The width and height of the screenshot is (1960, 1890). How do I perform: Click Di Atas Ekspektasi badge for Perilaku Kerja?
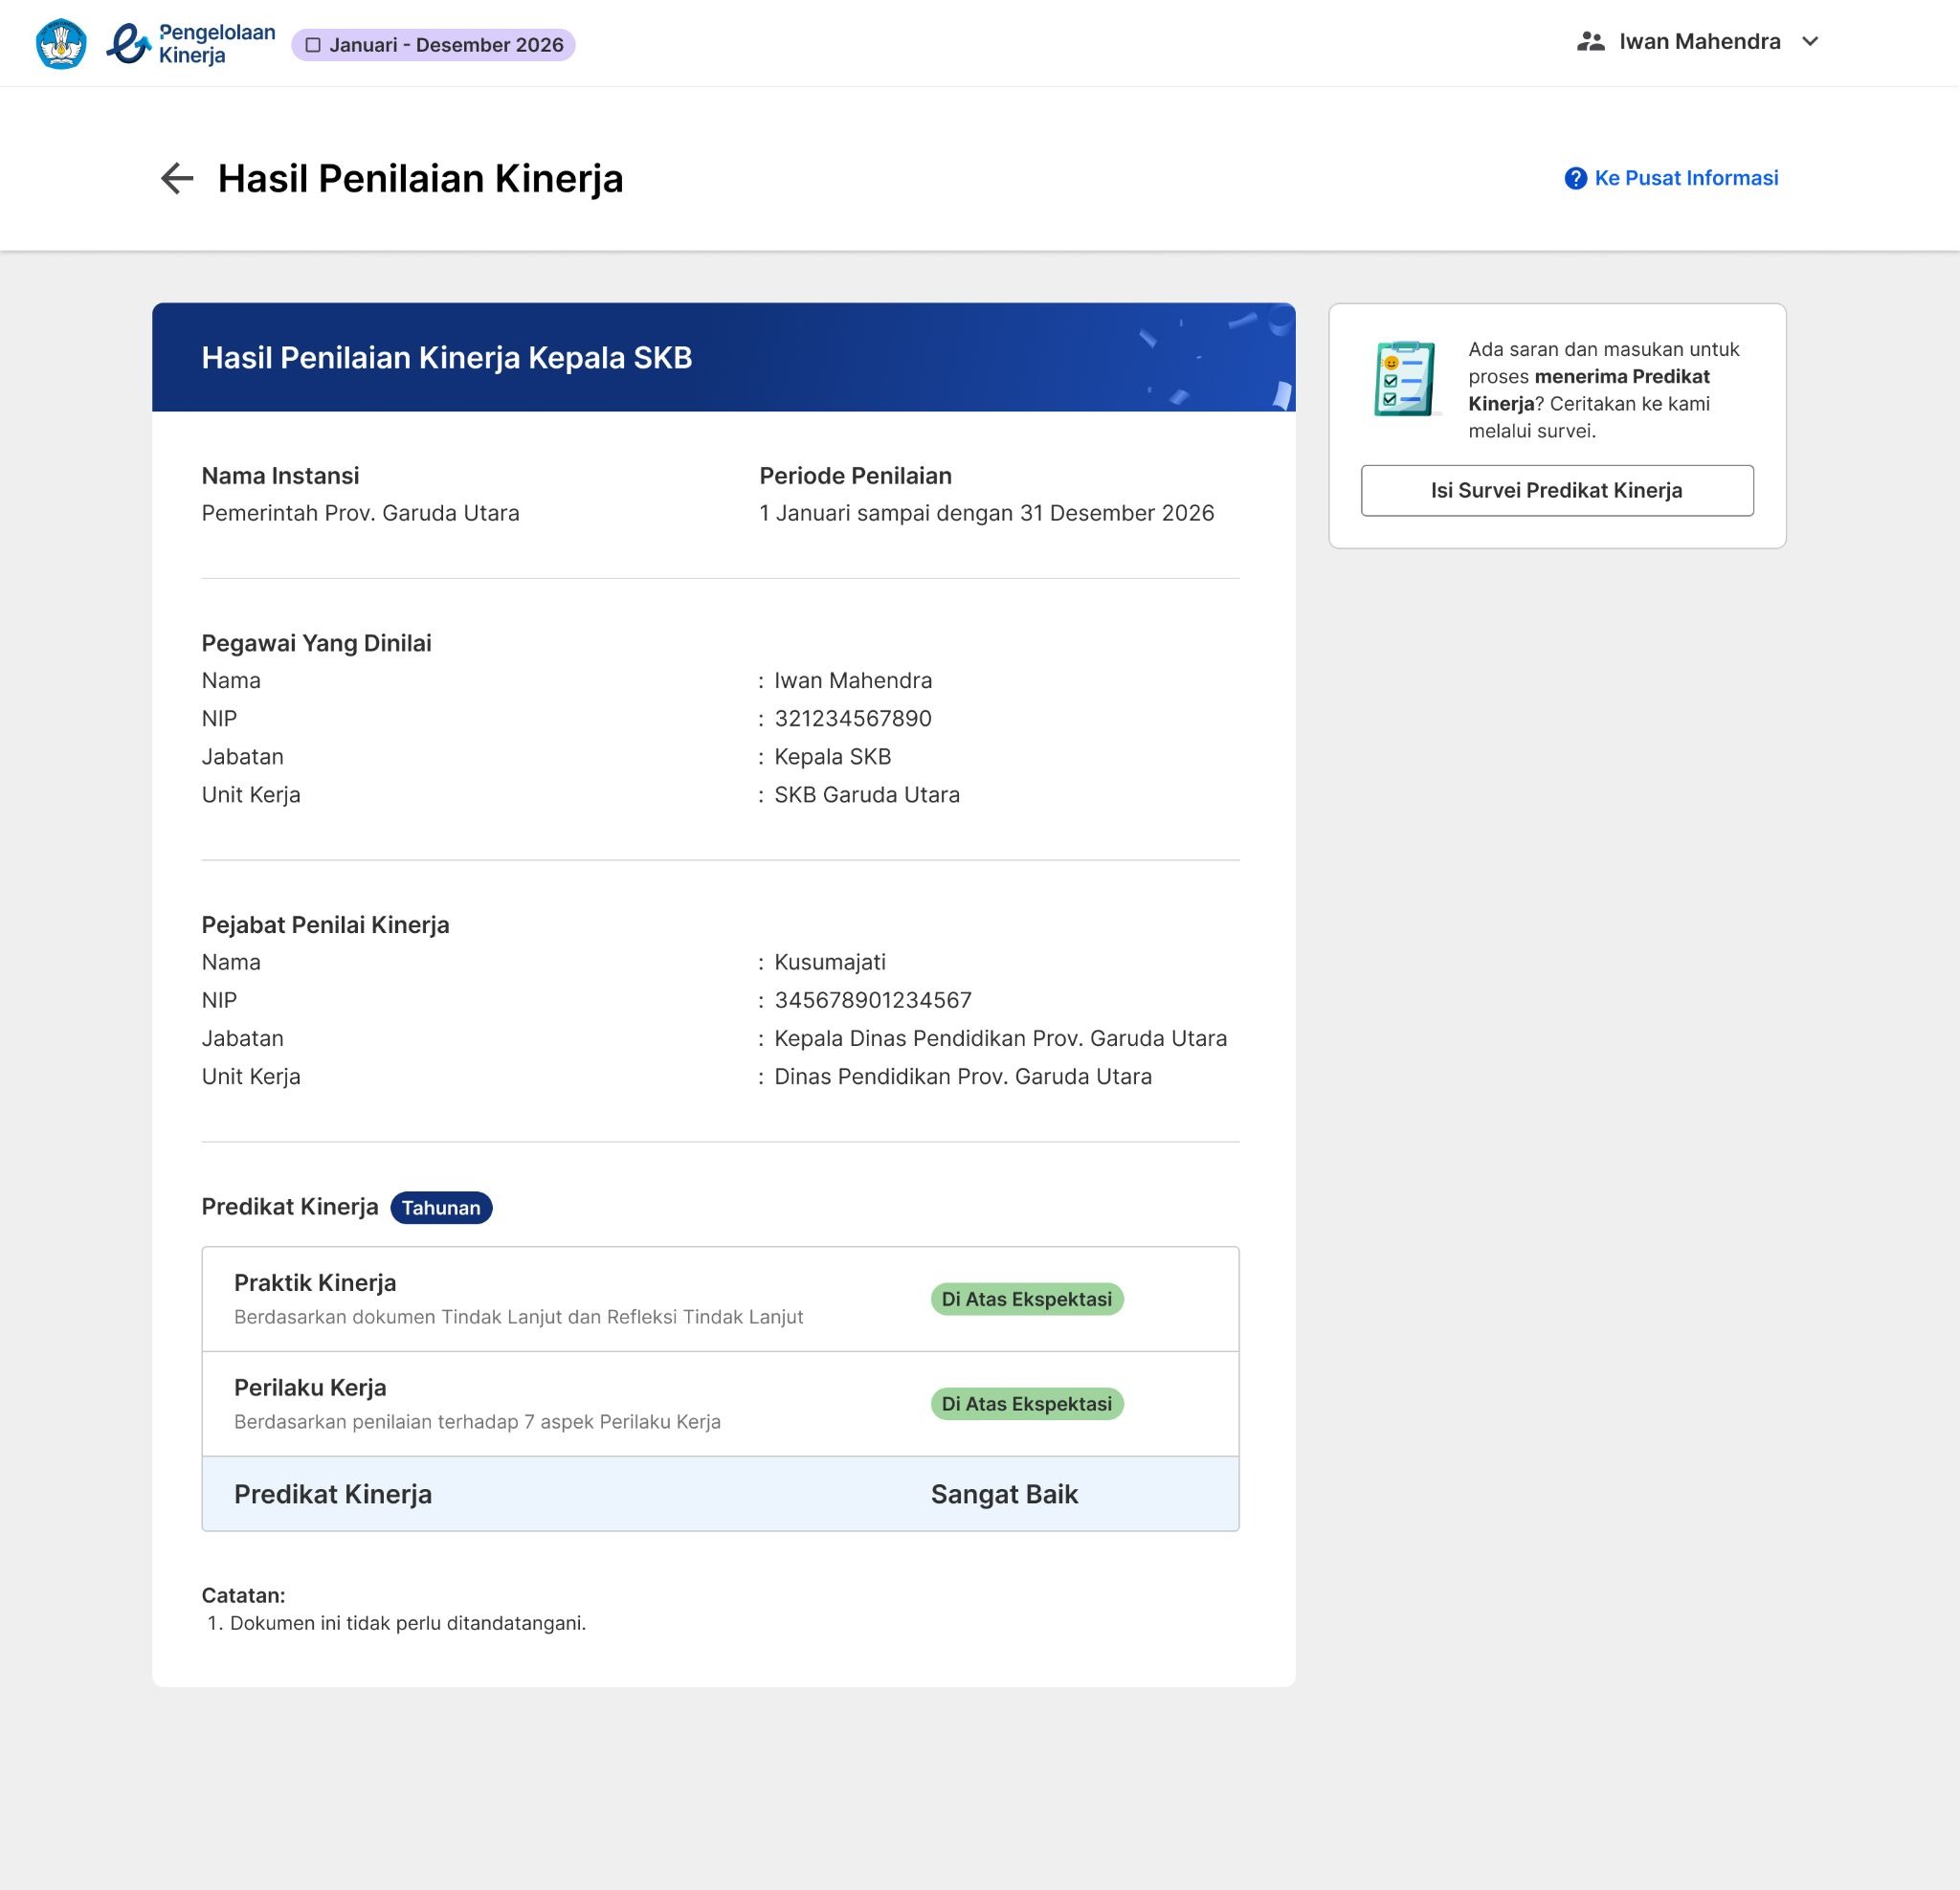pos(1027,1404)
